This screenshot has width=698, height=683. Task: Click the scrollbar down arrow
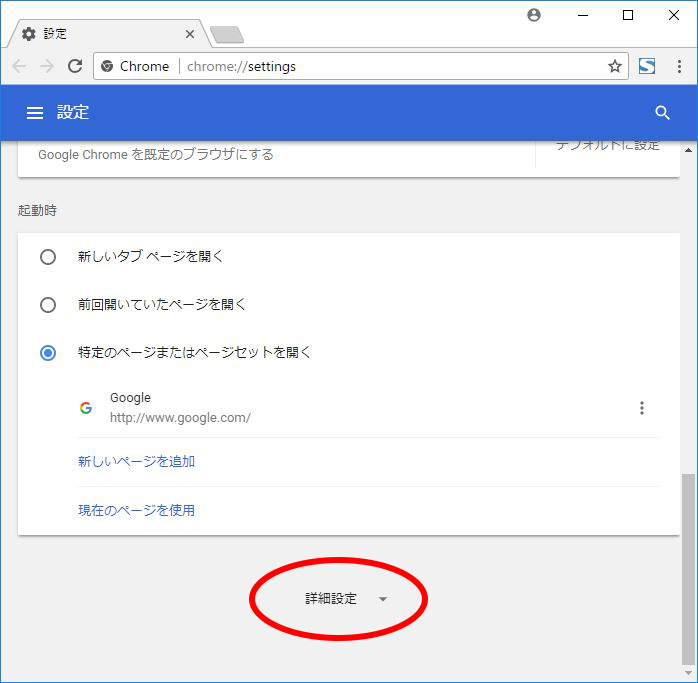pos(689,673)
